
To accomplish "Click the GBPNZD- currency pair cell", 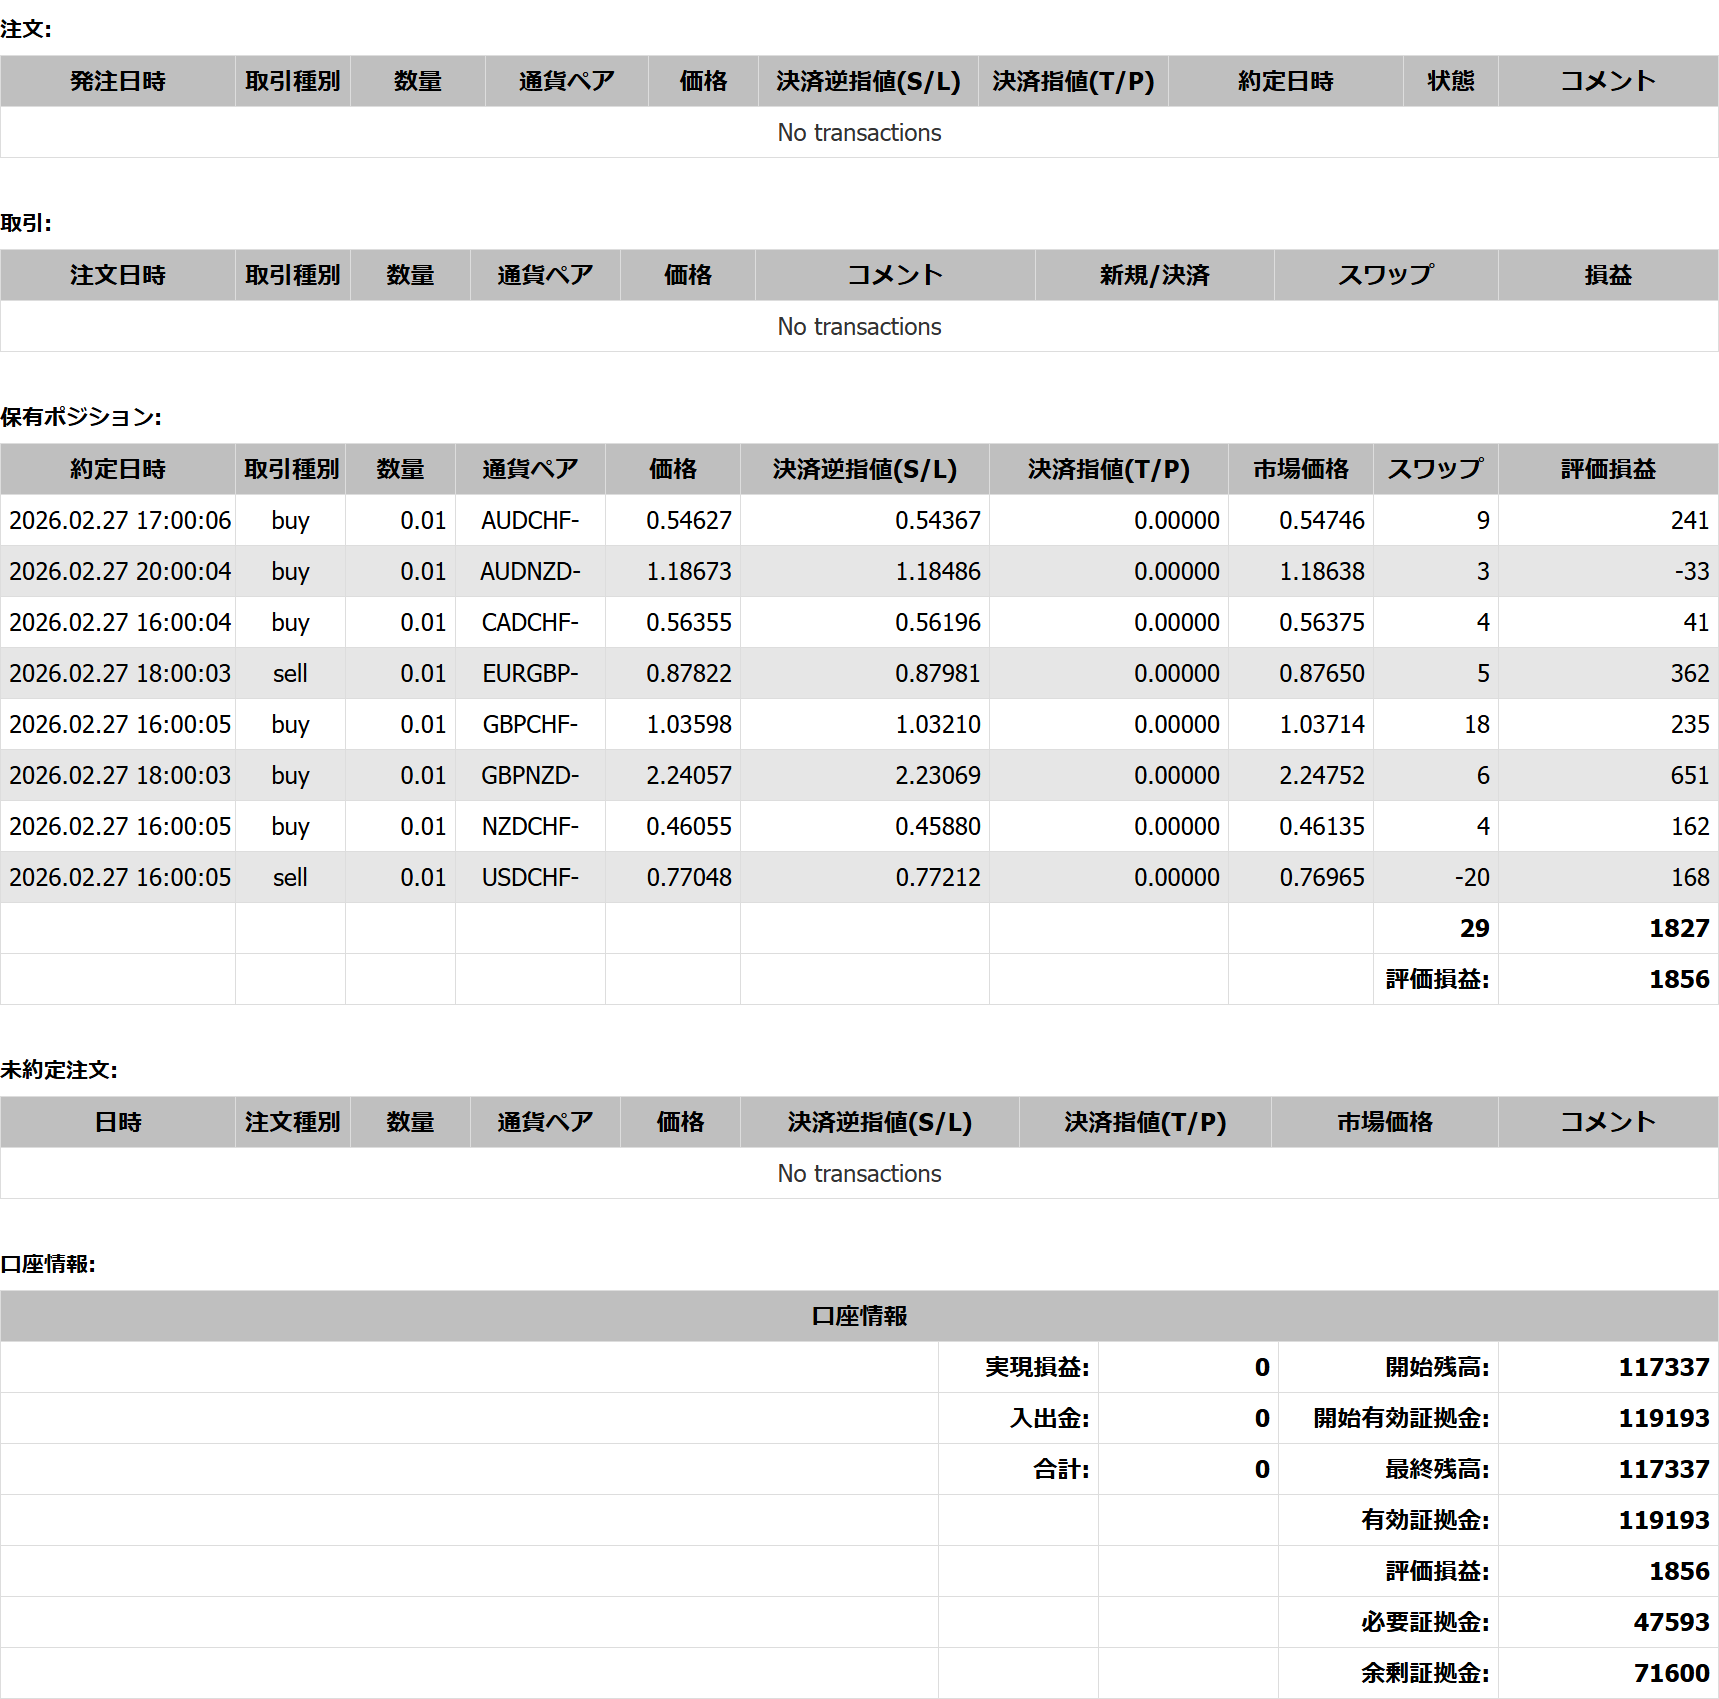I will coord(529,775).
